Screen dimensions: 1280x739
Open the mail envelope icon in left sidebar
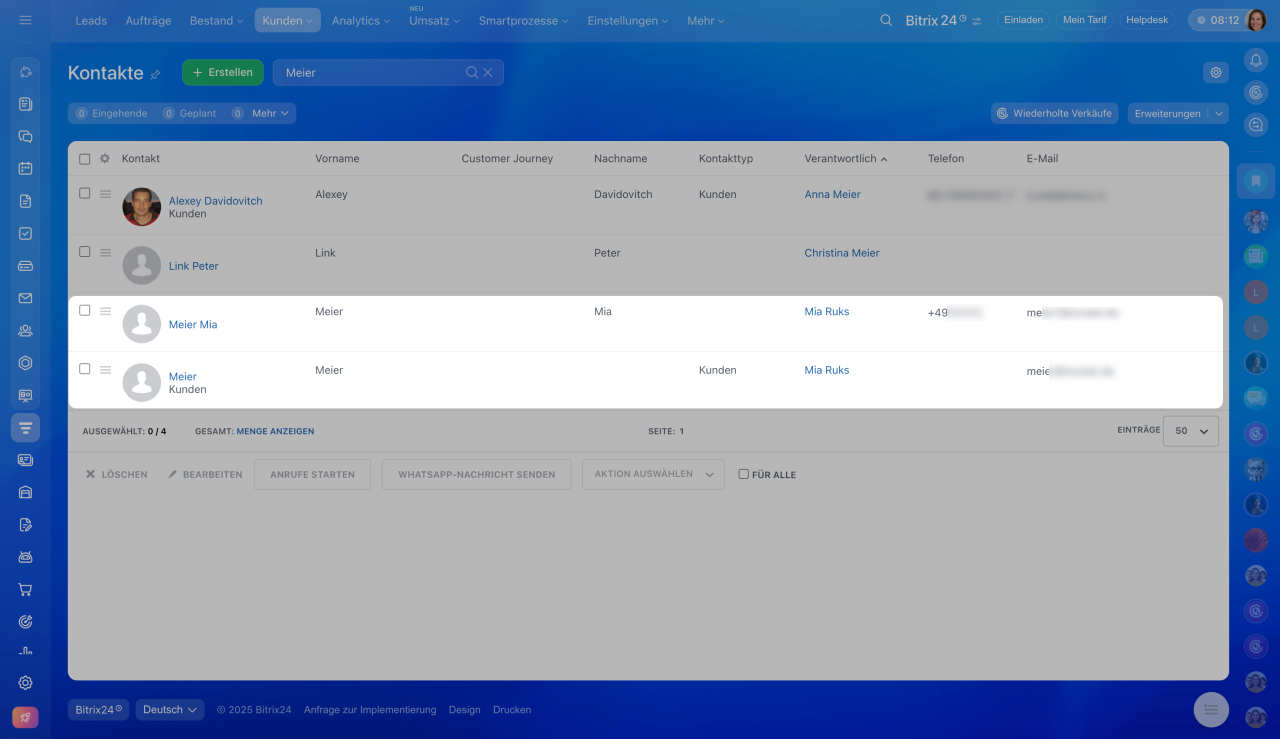tap(26, 298)
